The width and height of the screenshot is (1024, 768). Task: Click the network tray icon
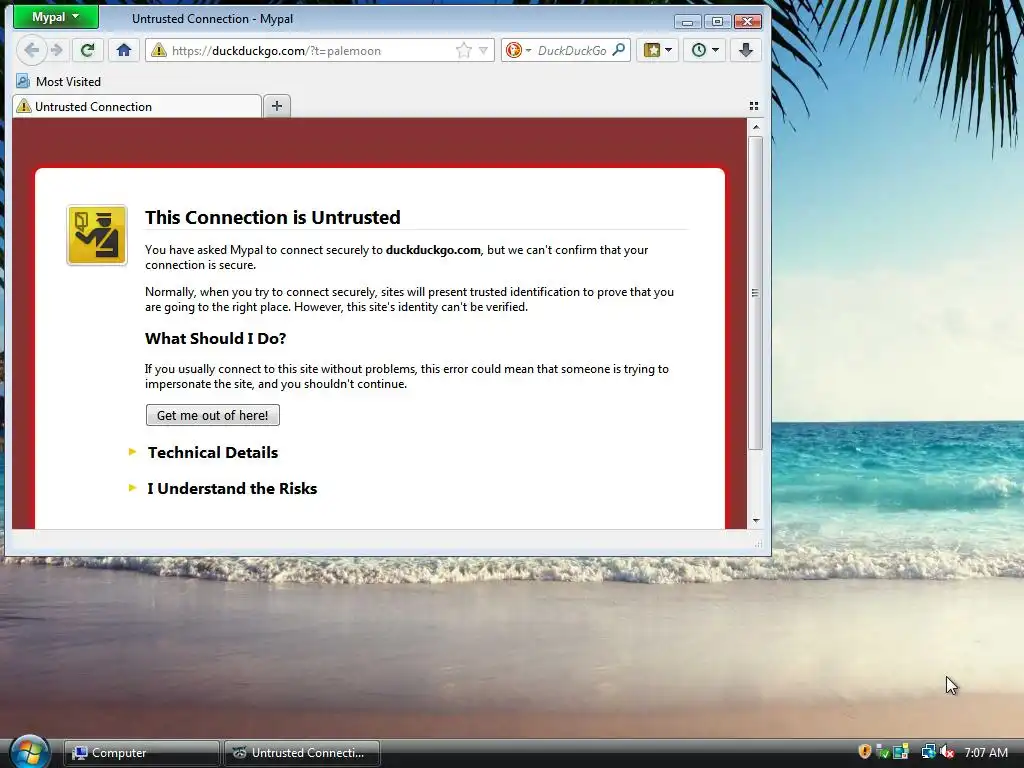click(927, 752)
